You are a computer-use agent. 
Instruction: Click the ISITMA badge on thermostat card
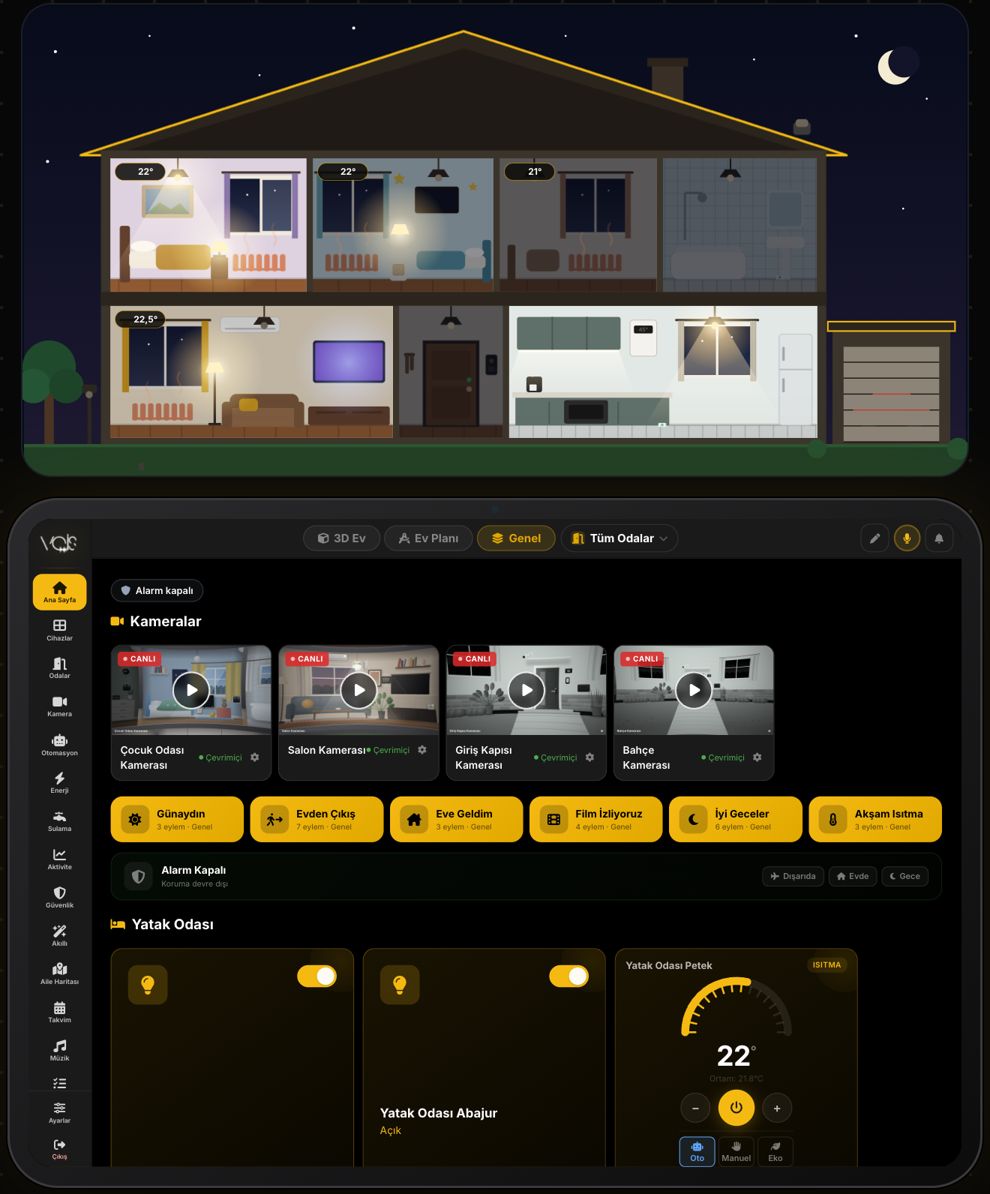point(826,965)
